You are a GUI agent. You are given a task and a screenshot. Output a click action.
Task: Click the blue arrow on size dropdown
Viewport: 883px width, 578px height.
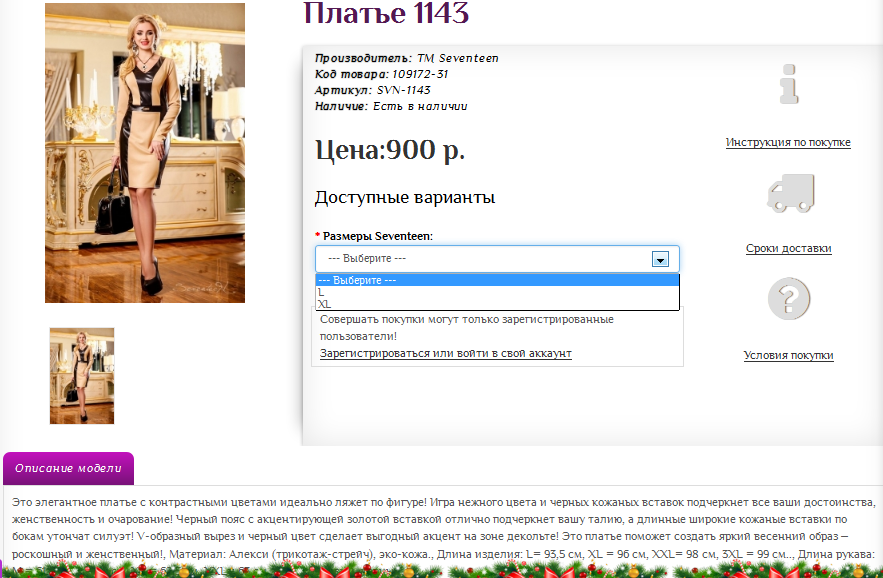[660, 259]
